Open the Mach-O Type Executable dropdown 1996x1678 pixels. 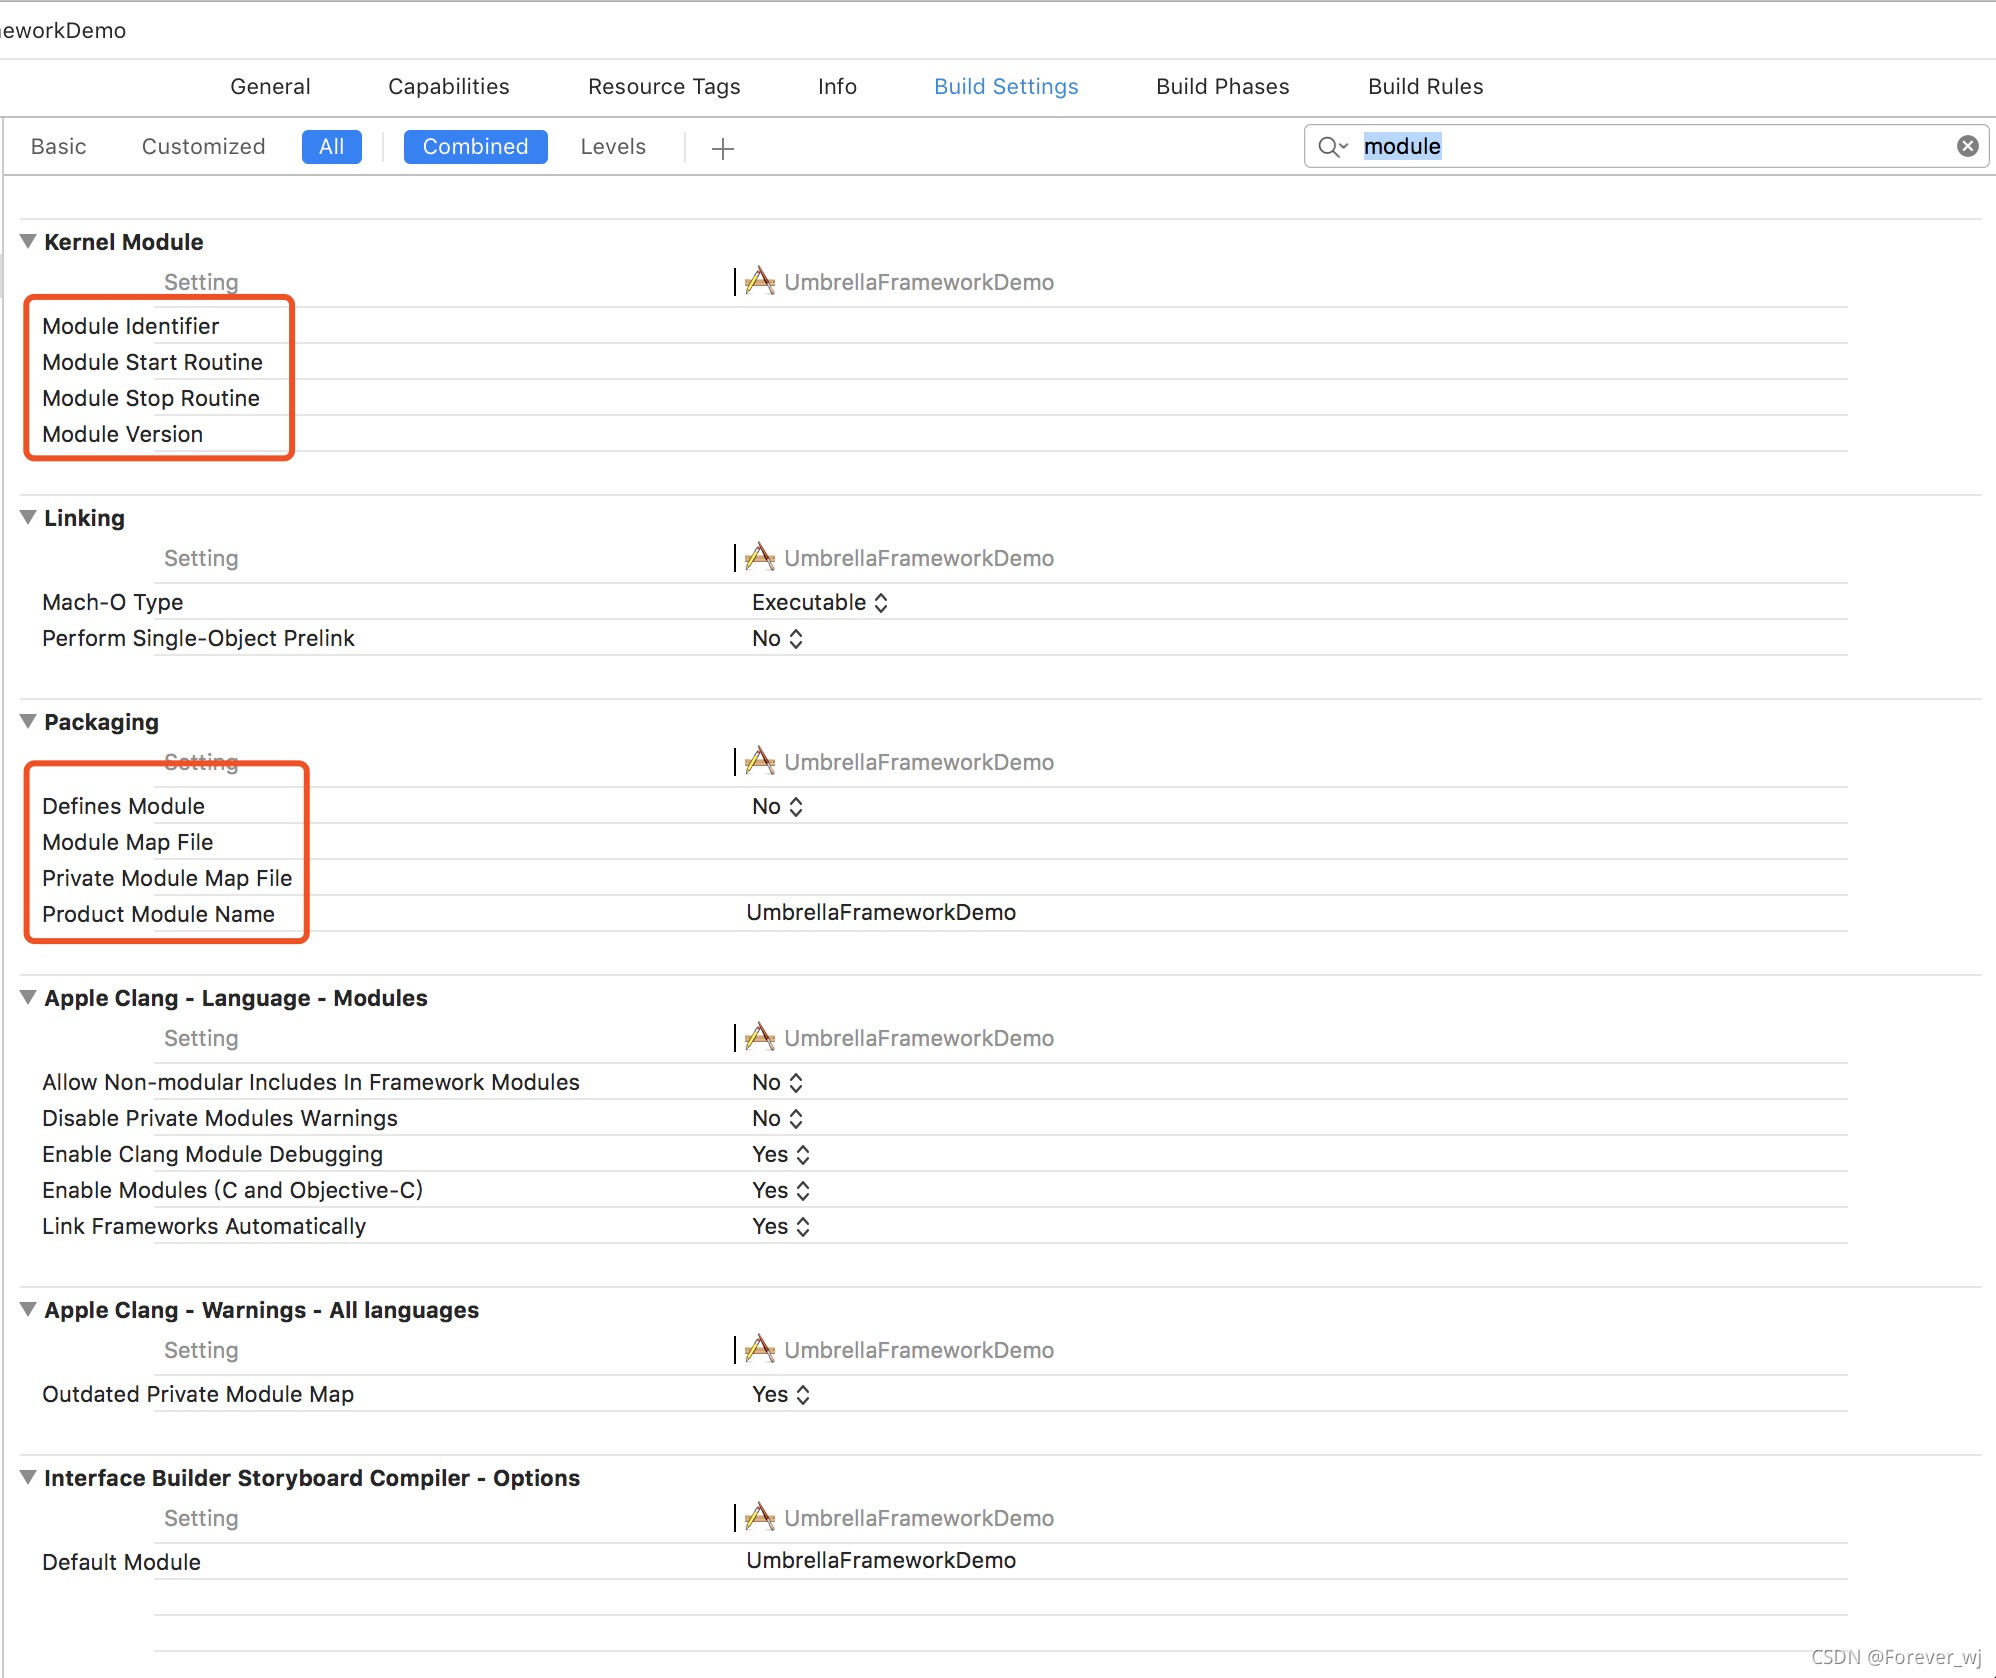coord(819,602)
